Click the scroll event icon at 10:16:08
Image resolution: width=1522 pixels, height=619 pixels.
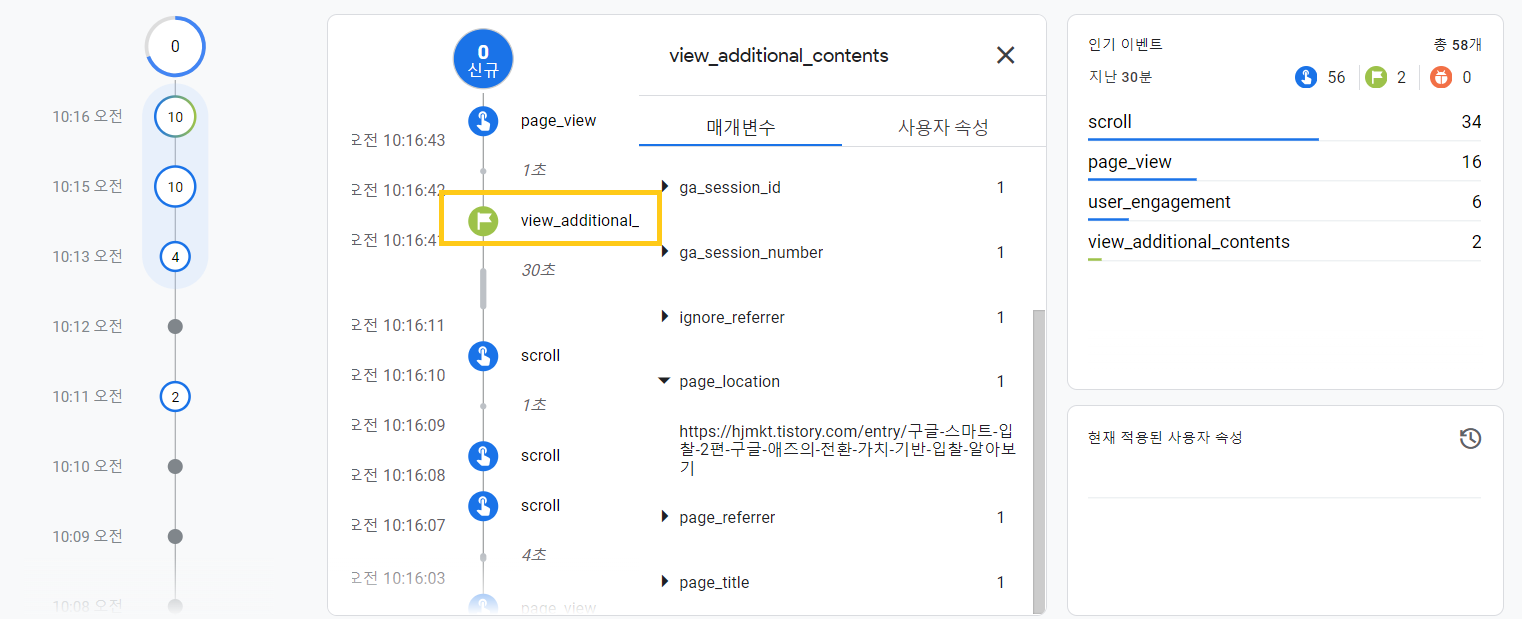pyautogui.click(x=483, y=455)
